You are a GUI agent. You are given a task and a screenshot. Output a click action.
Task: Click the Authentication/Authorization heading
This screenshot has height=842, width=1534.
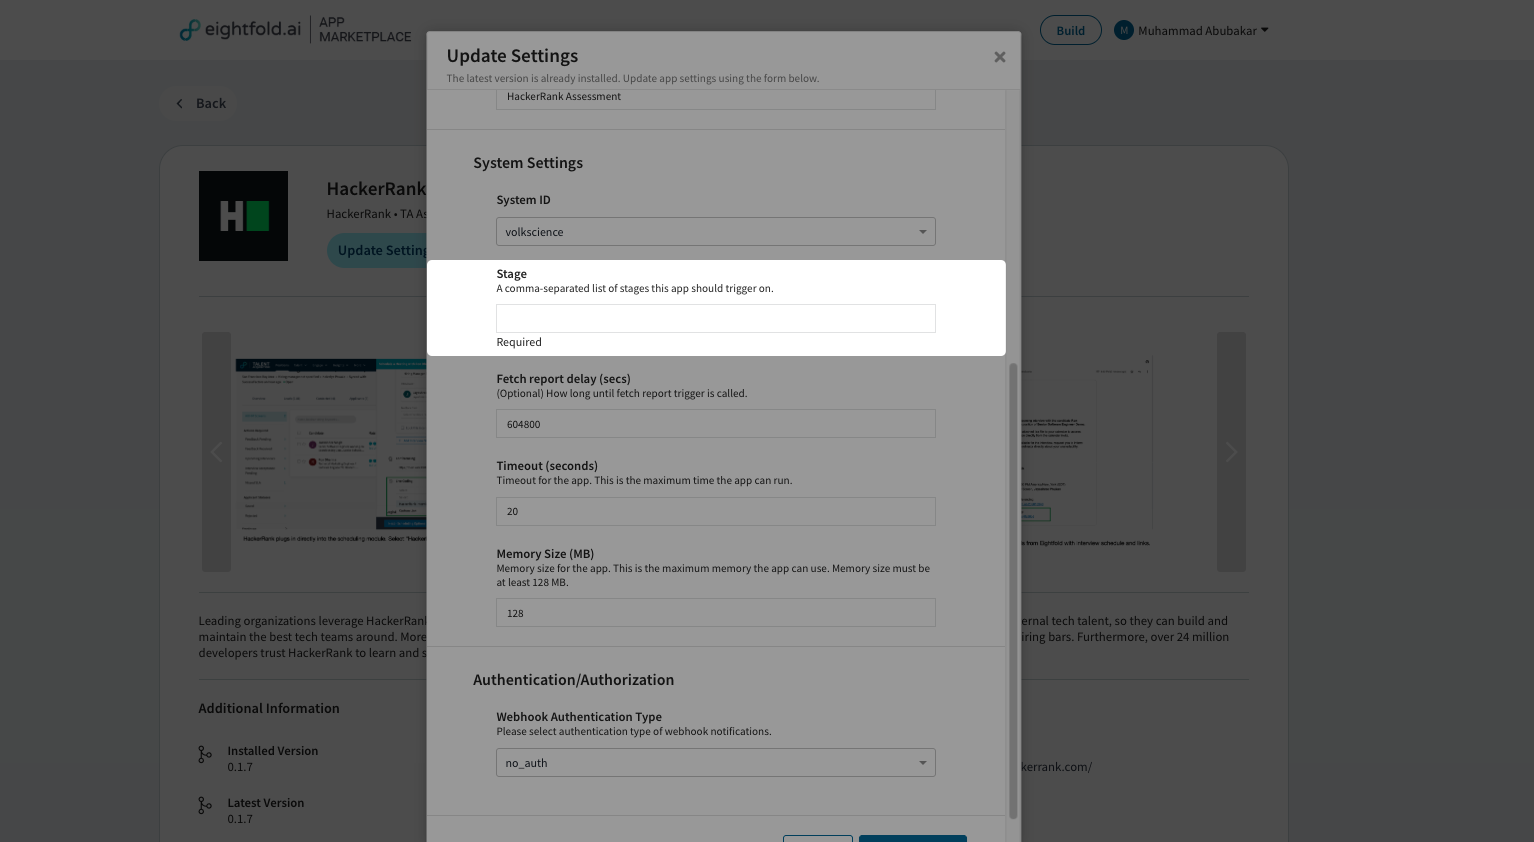pyautogui.click(x=574, y=680)
